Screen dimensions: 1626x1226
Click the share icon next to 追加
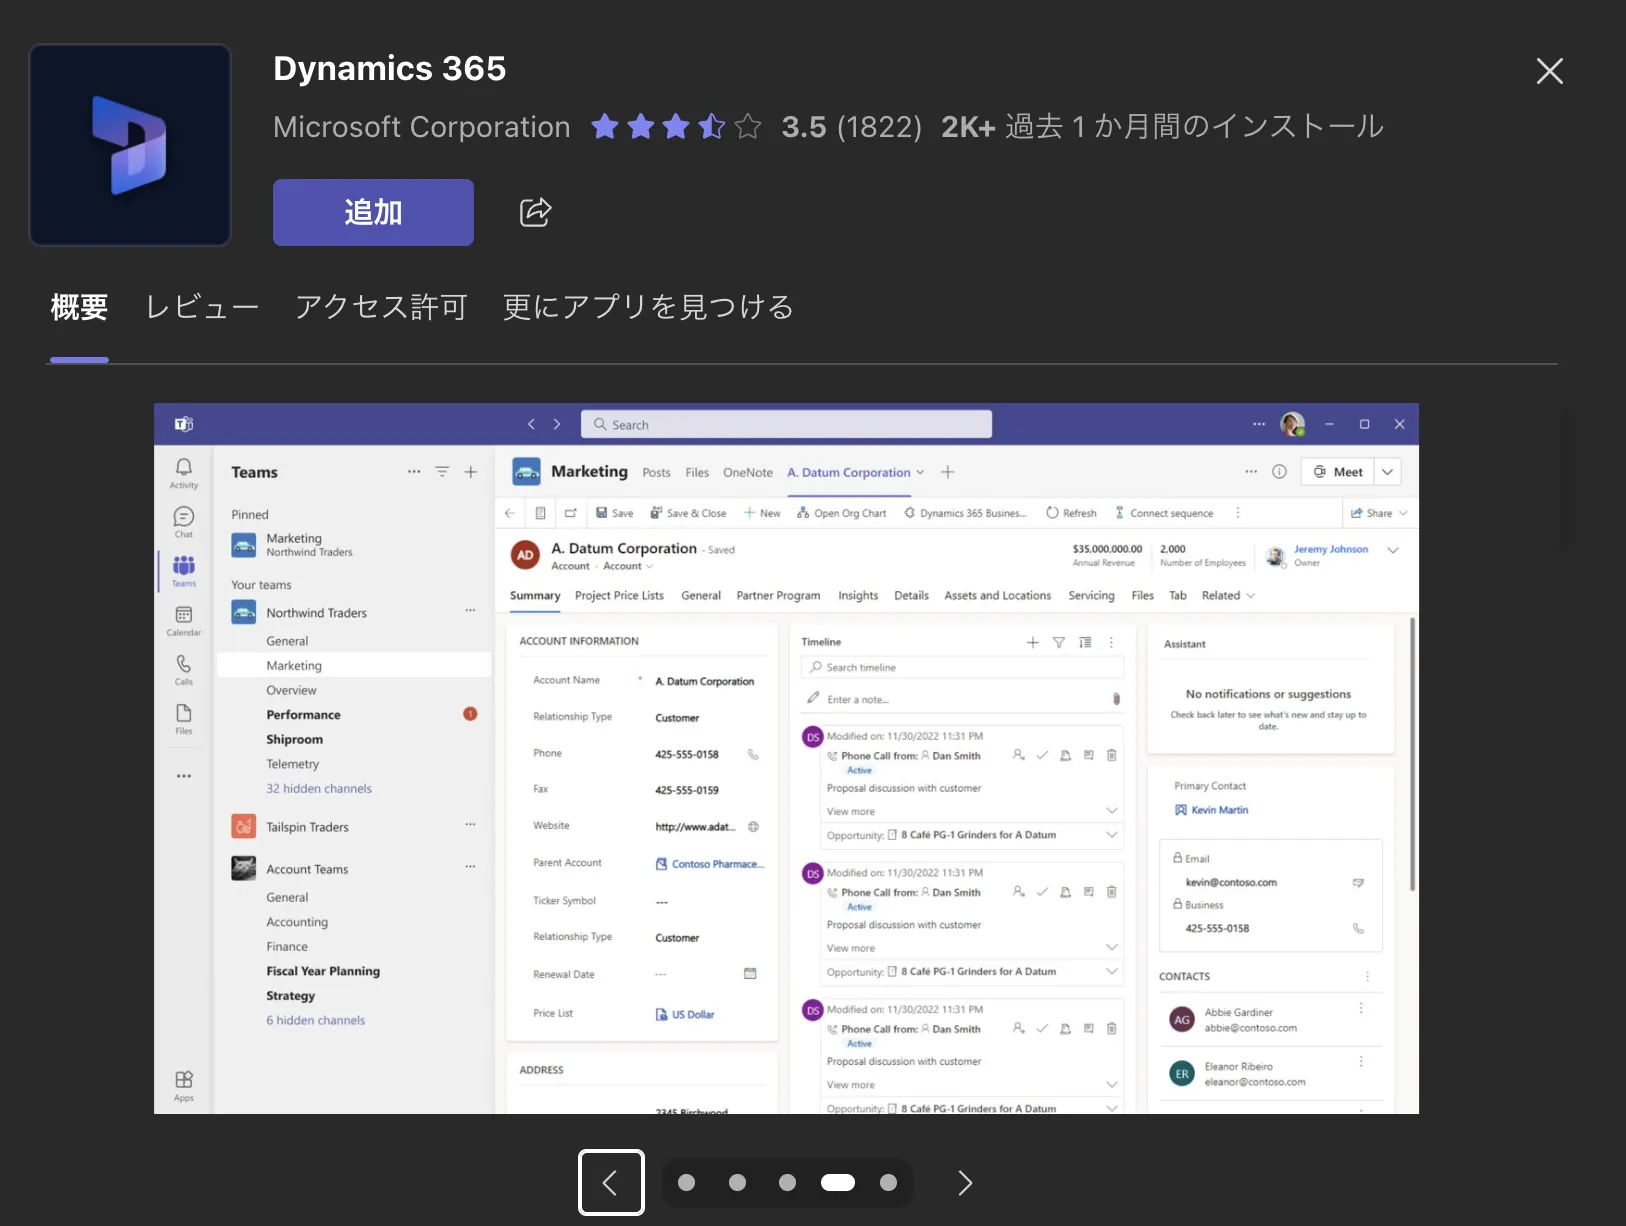click(x=535, y=212)
